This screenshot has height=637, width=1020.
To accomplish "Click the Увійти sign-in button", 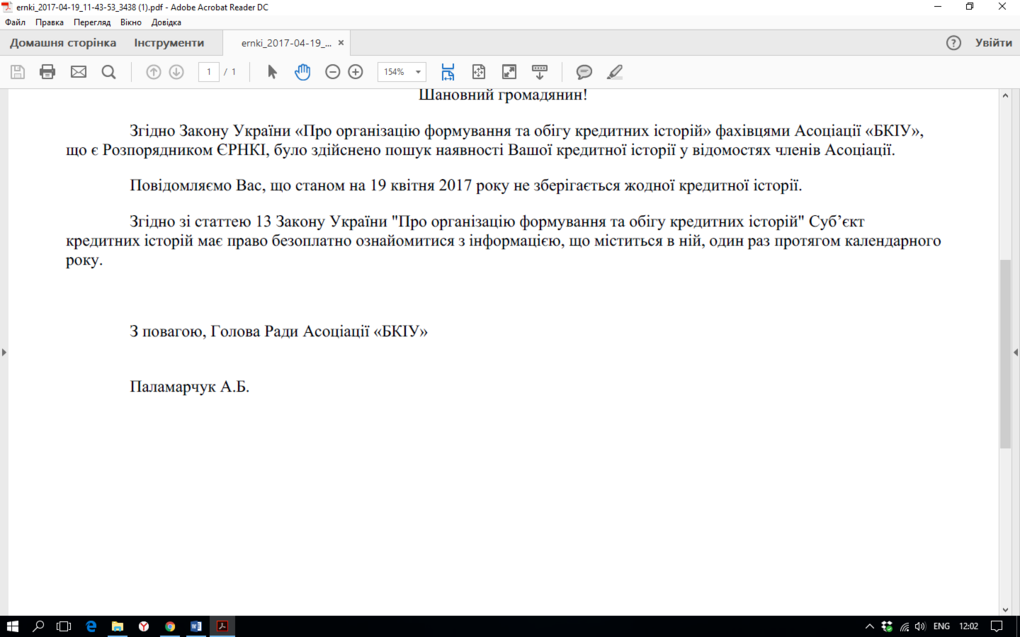I will tap(993, 43).
